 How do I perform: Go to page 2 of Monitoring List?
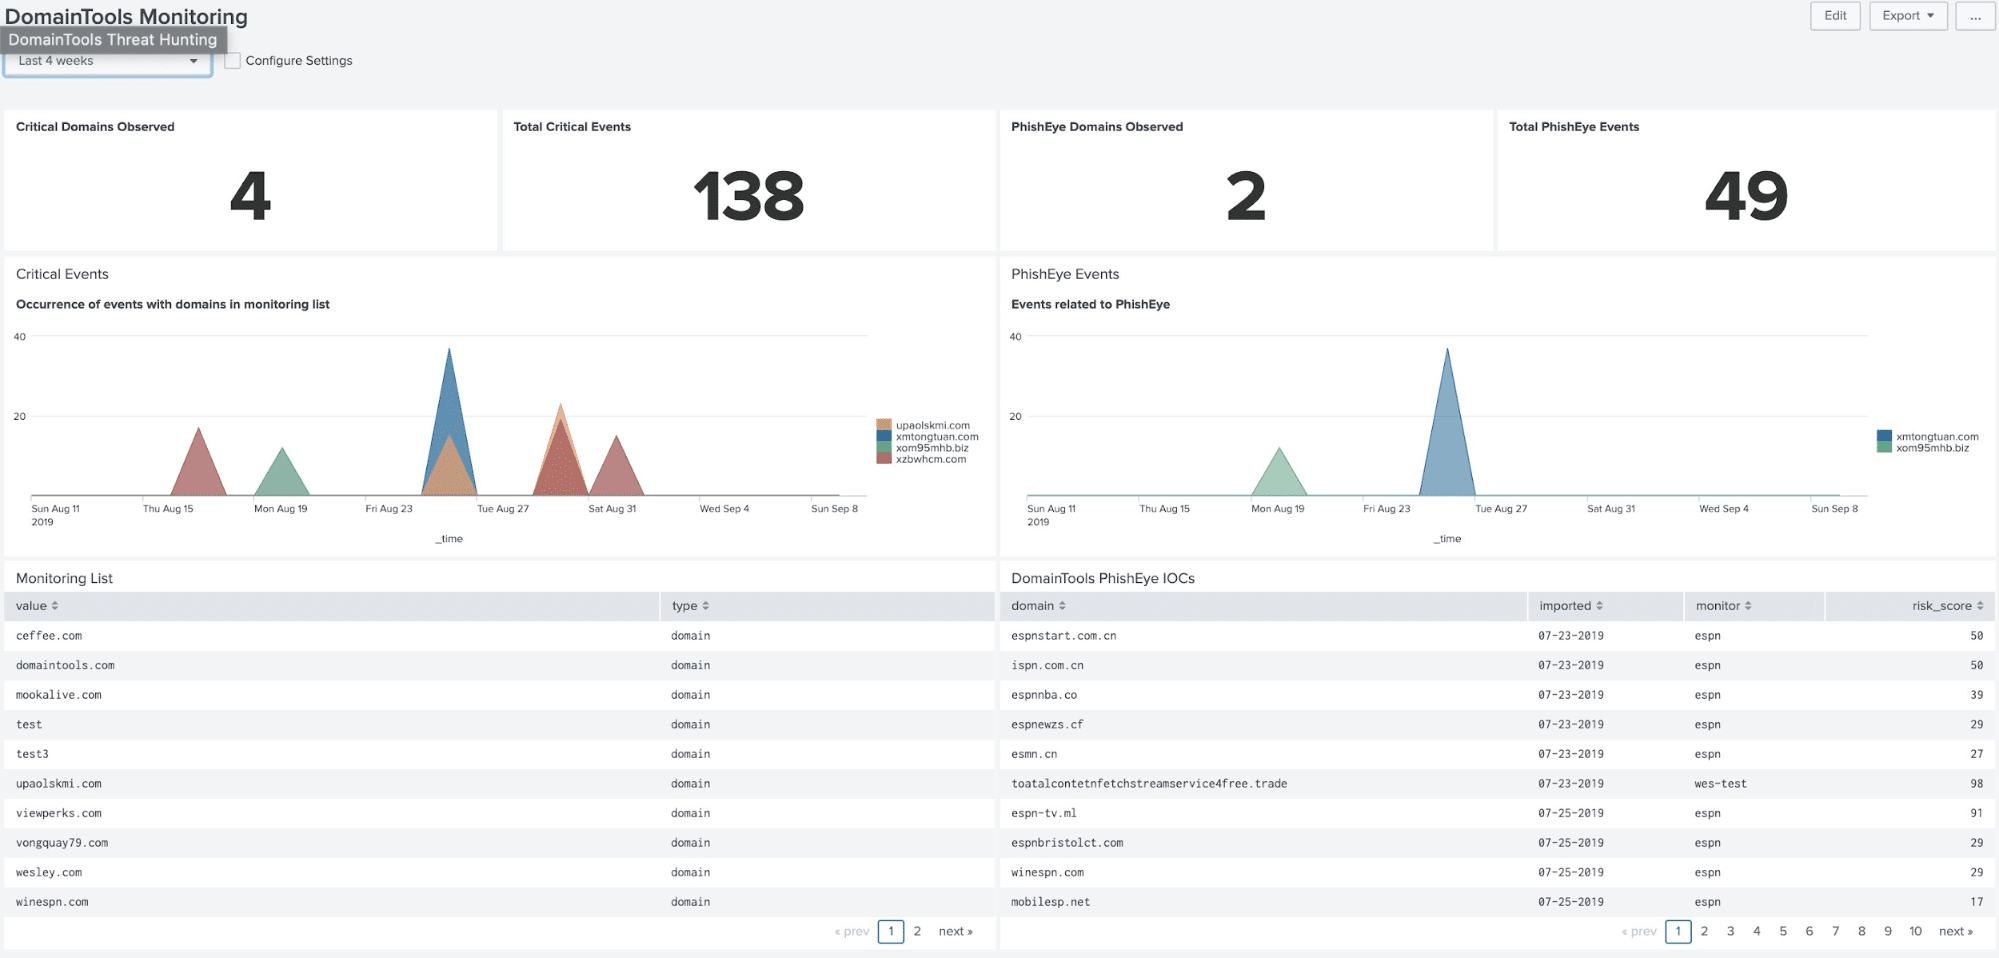917,931
